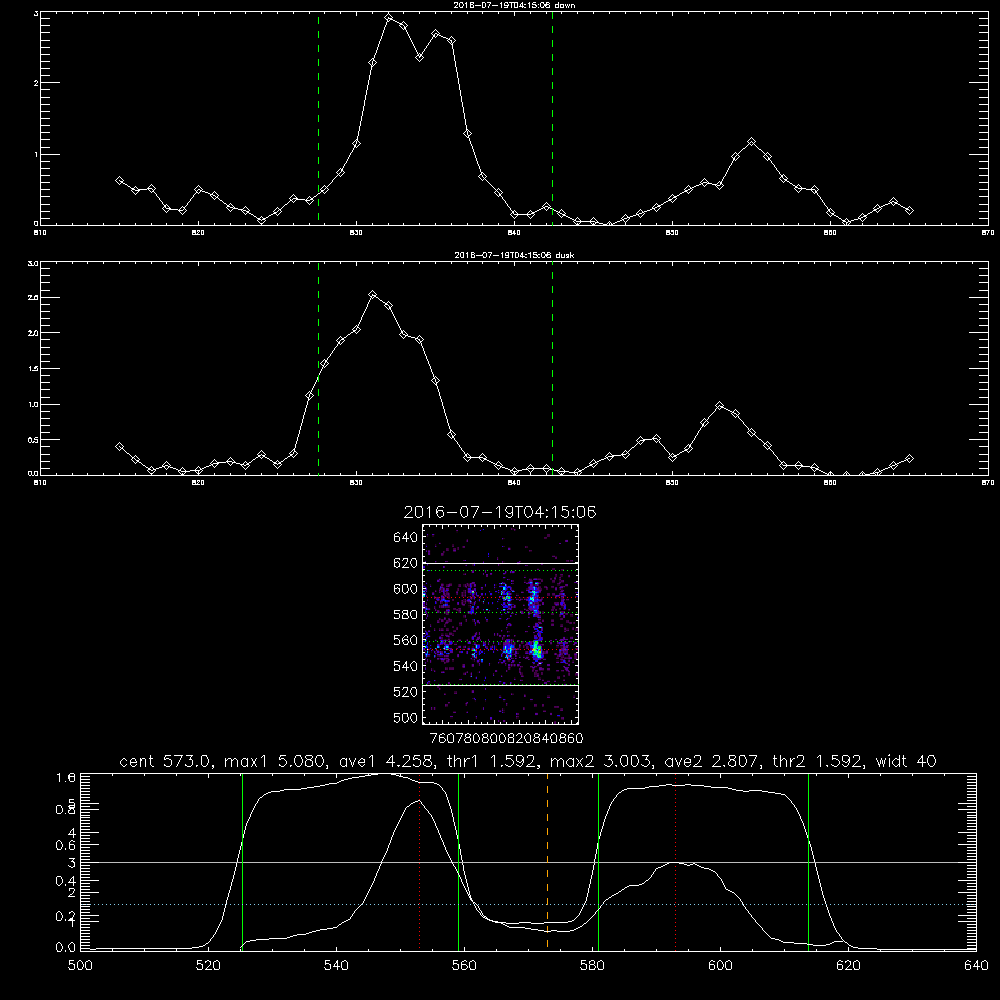Click x-axis label 580 of the bottom plot

coord(592,966)
